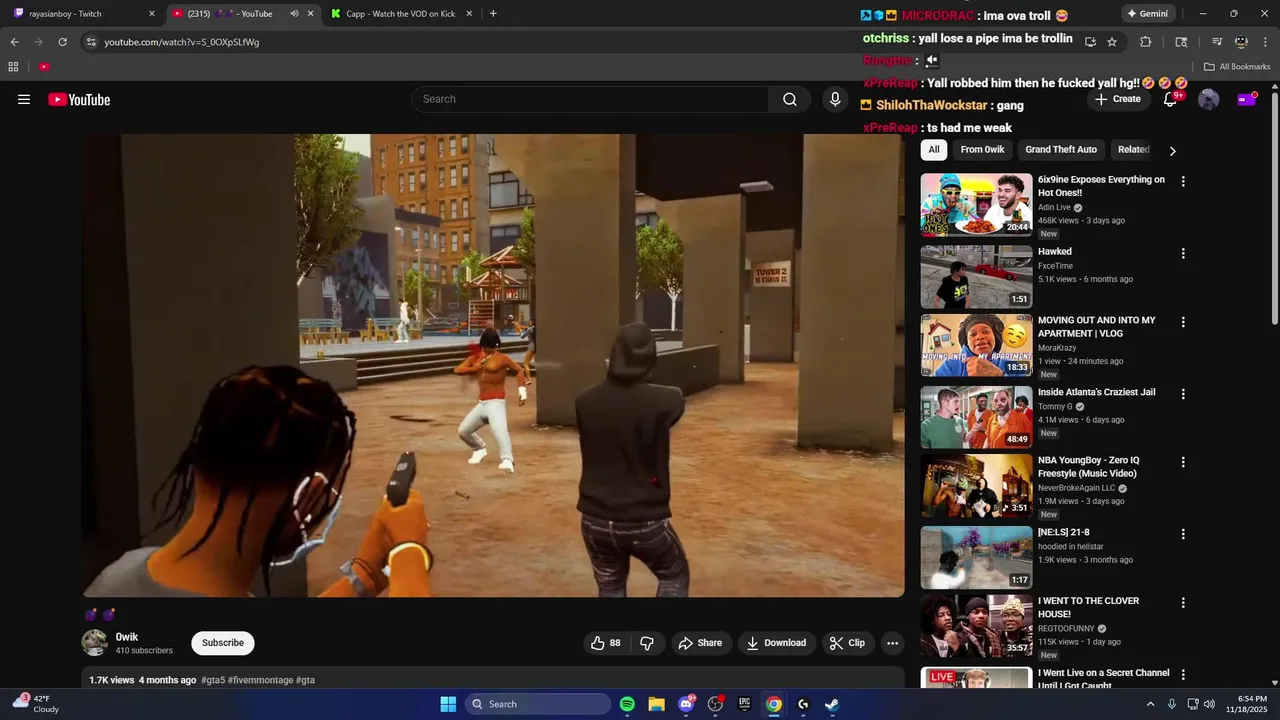Open Chrome profile avatar
Viewport: 1280px width, 720px height.
(1241, 42)
